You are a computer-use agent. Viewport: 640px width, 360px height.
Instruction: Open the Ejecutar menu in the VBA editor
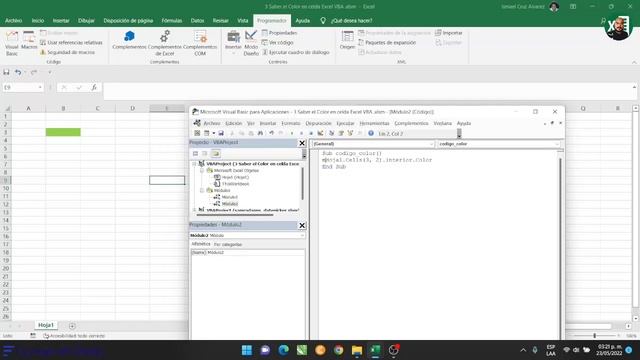click(x=345, y=123)
